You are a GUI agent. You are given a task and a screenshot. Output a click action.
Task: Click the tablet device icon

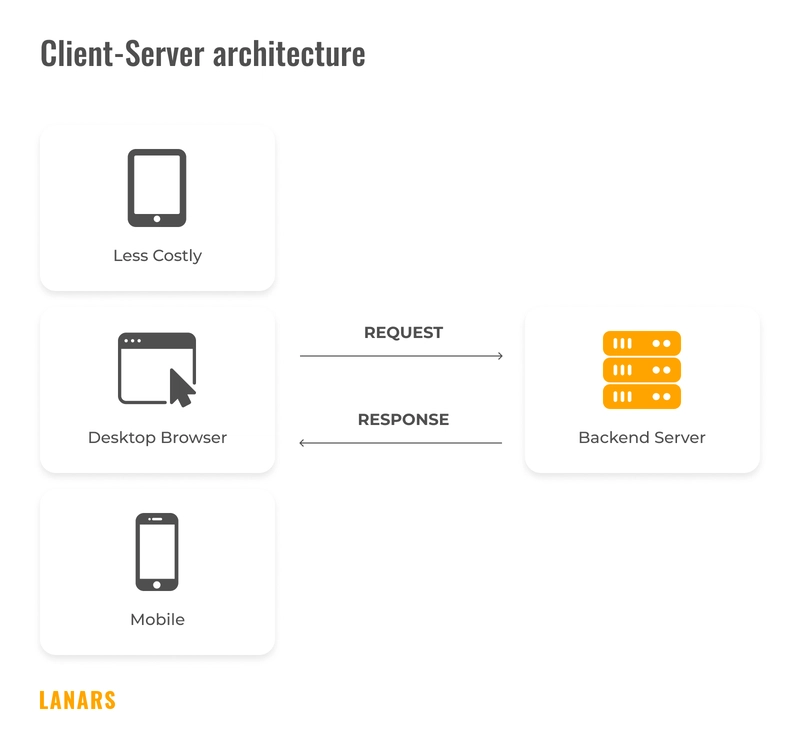157,188
